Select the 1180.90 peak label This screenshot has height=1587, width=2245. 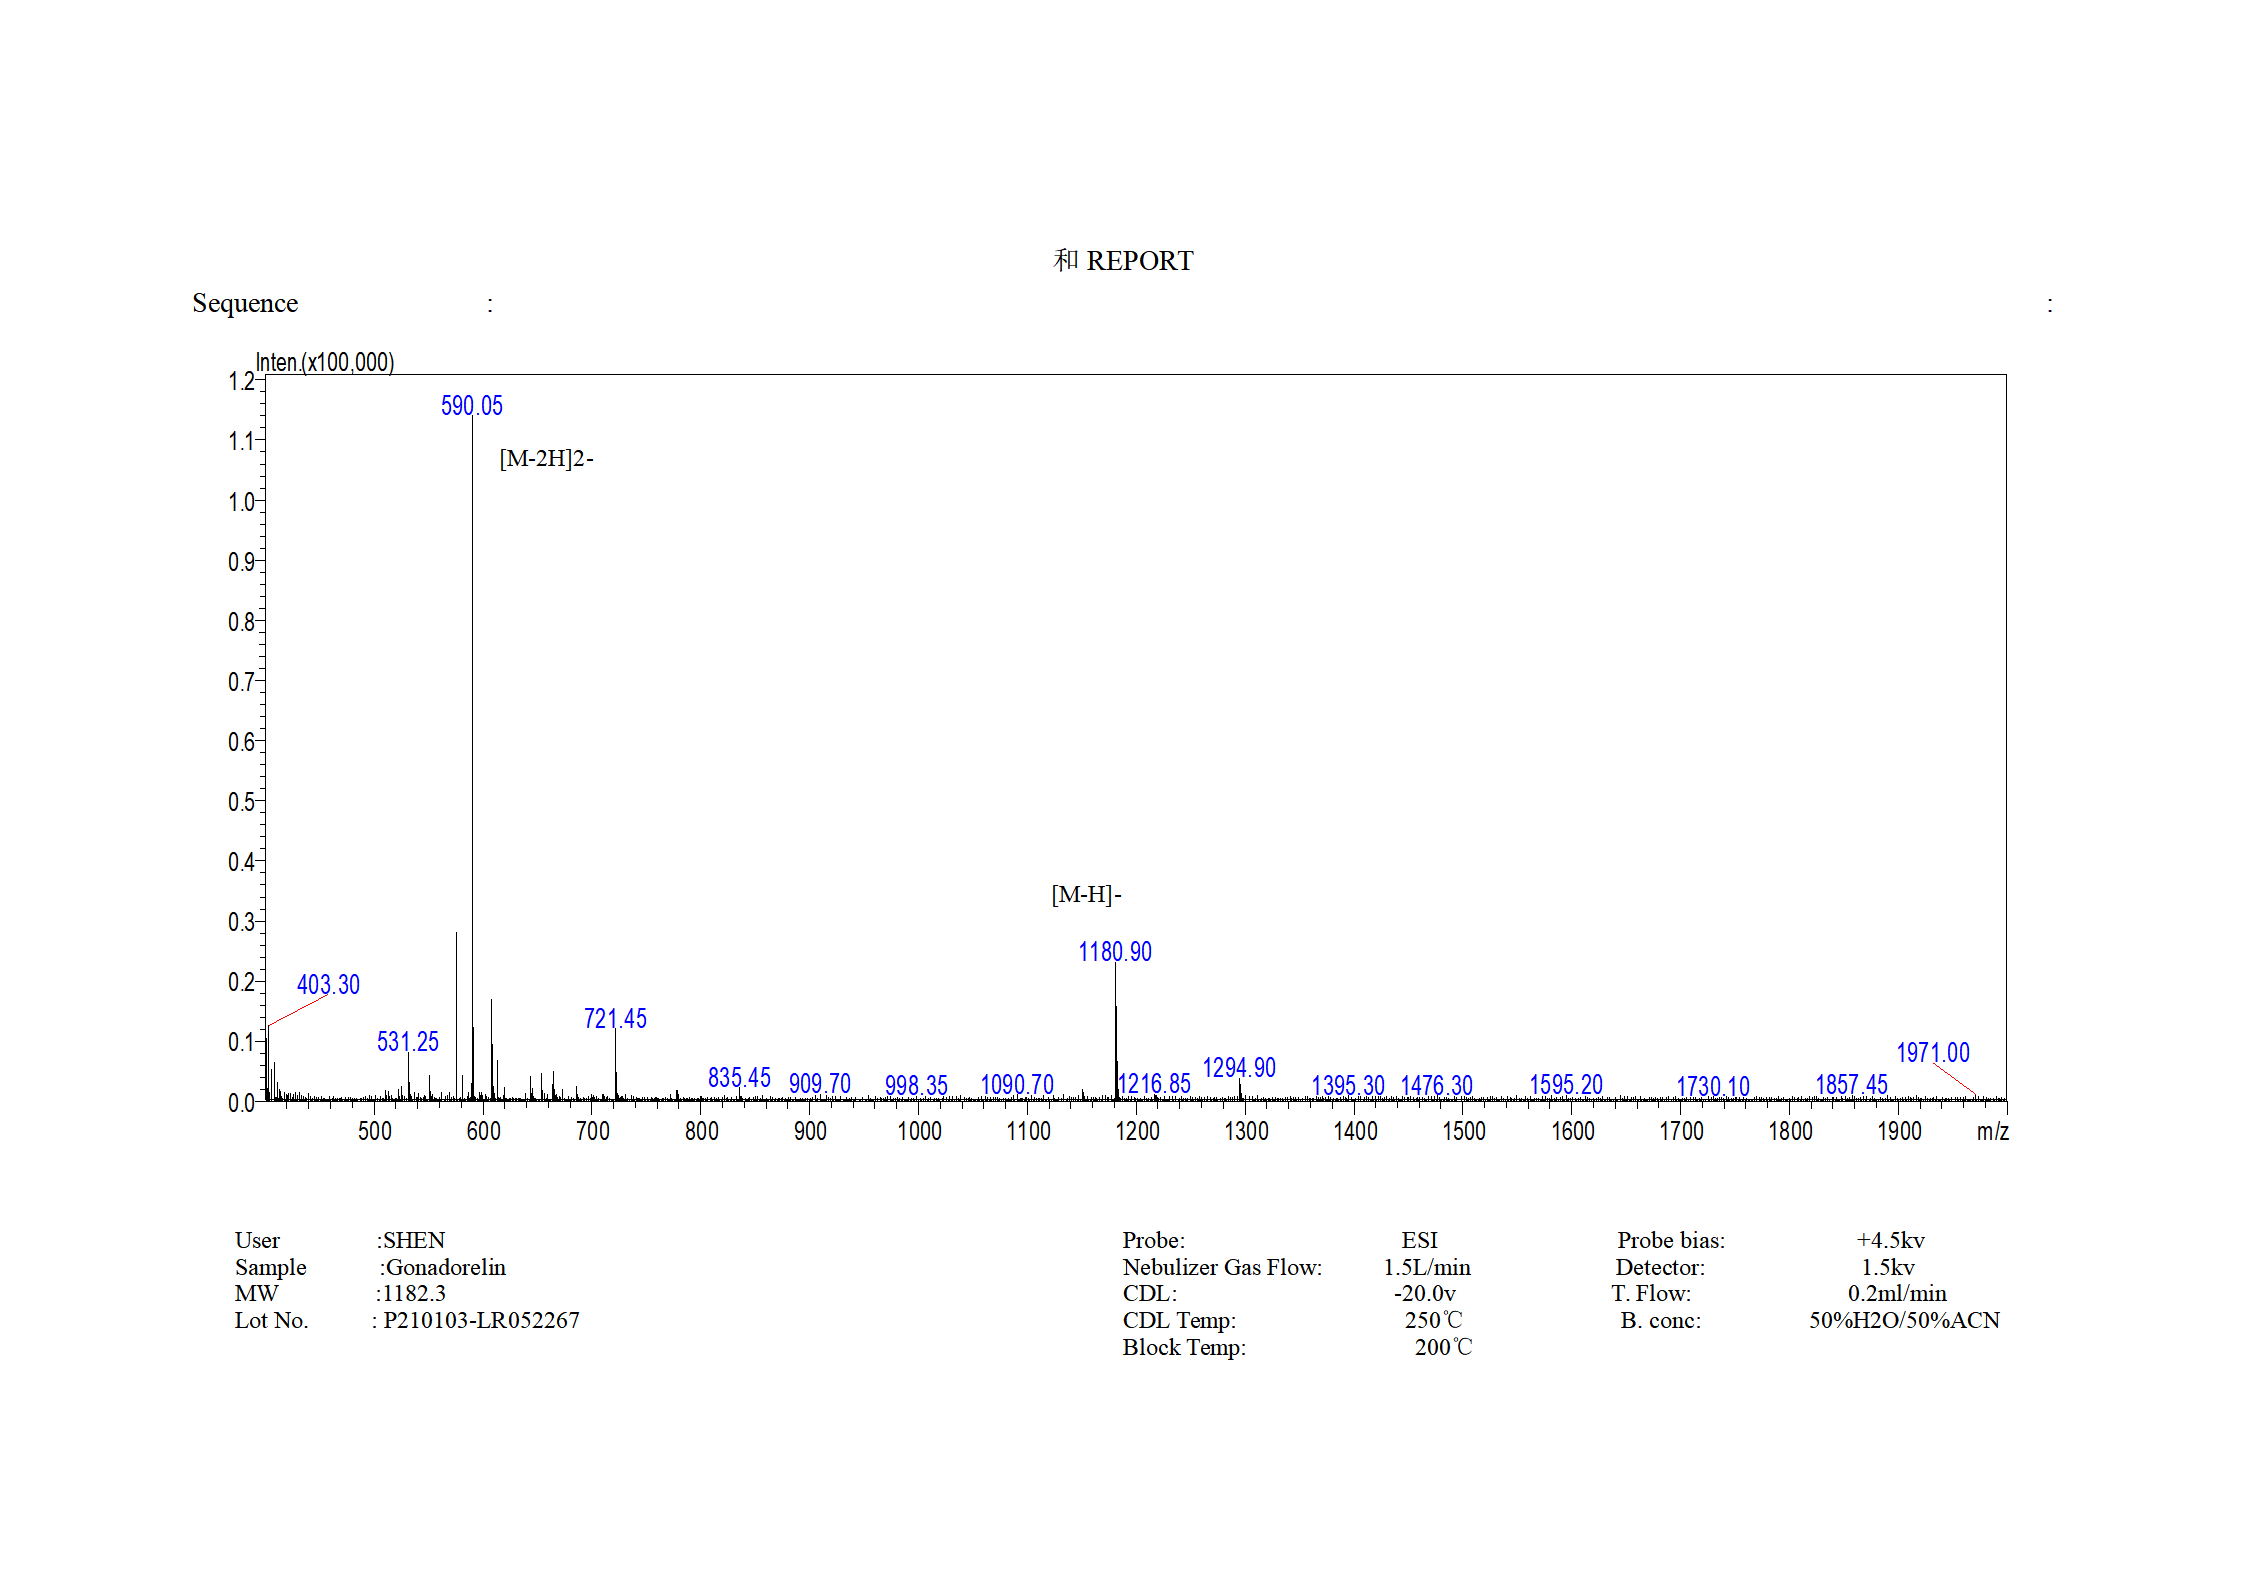pyautogui.click(x=1114, y=951)
